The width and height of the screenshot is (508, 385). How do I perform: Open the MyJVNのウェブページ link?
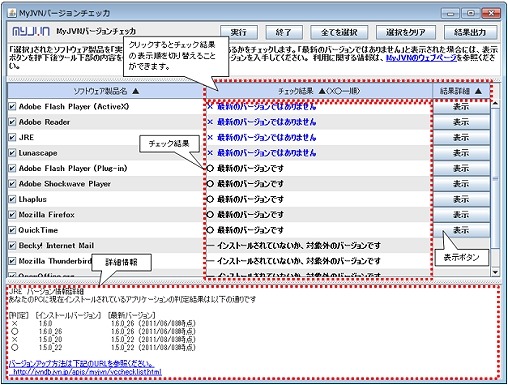(x=421, y=58)
